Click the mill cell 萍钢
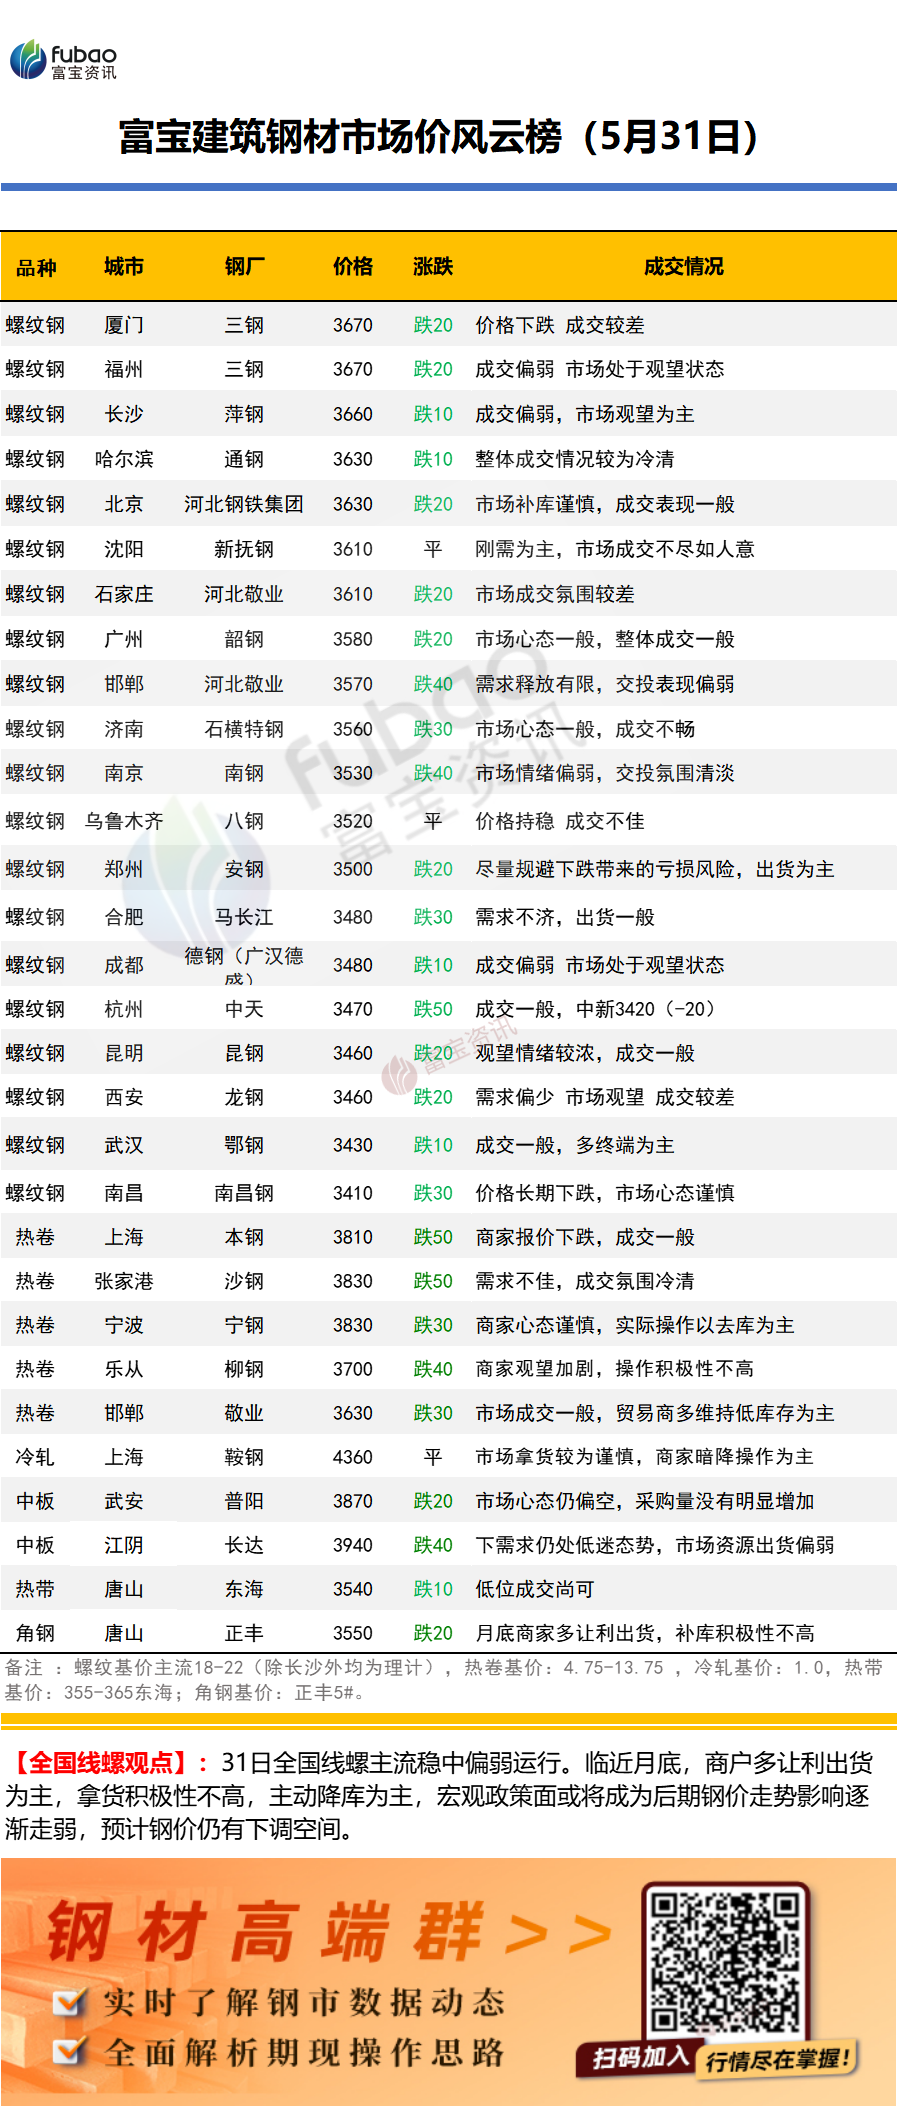The image size is (897, 2109). point(244,414)
